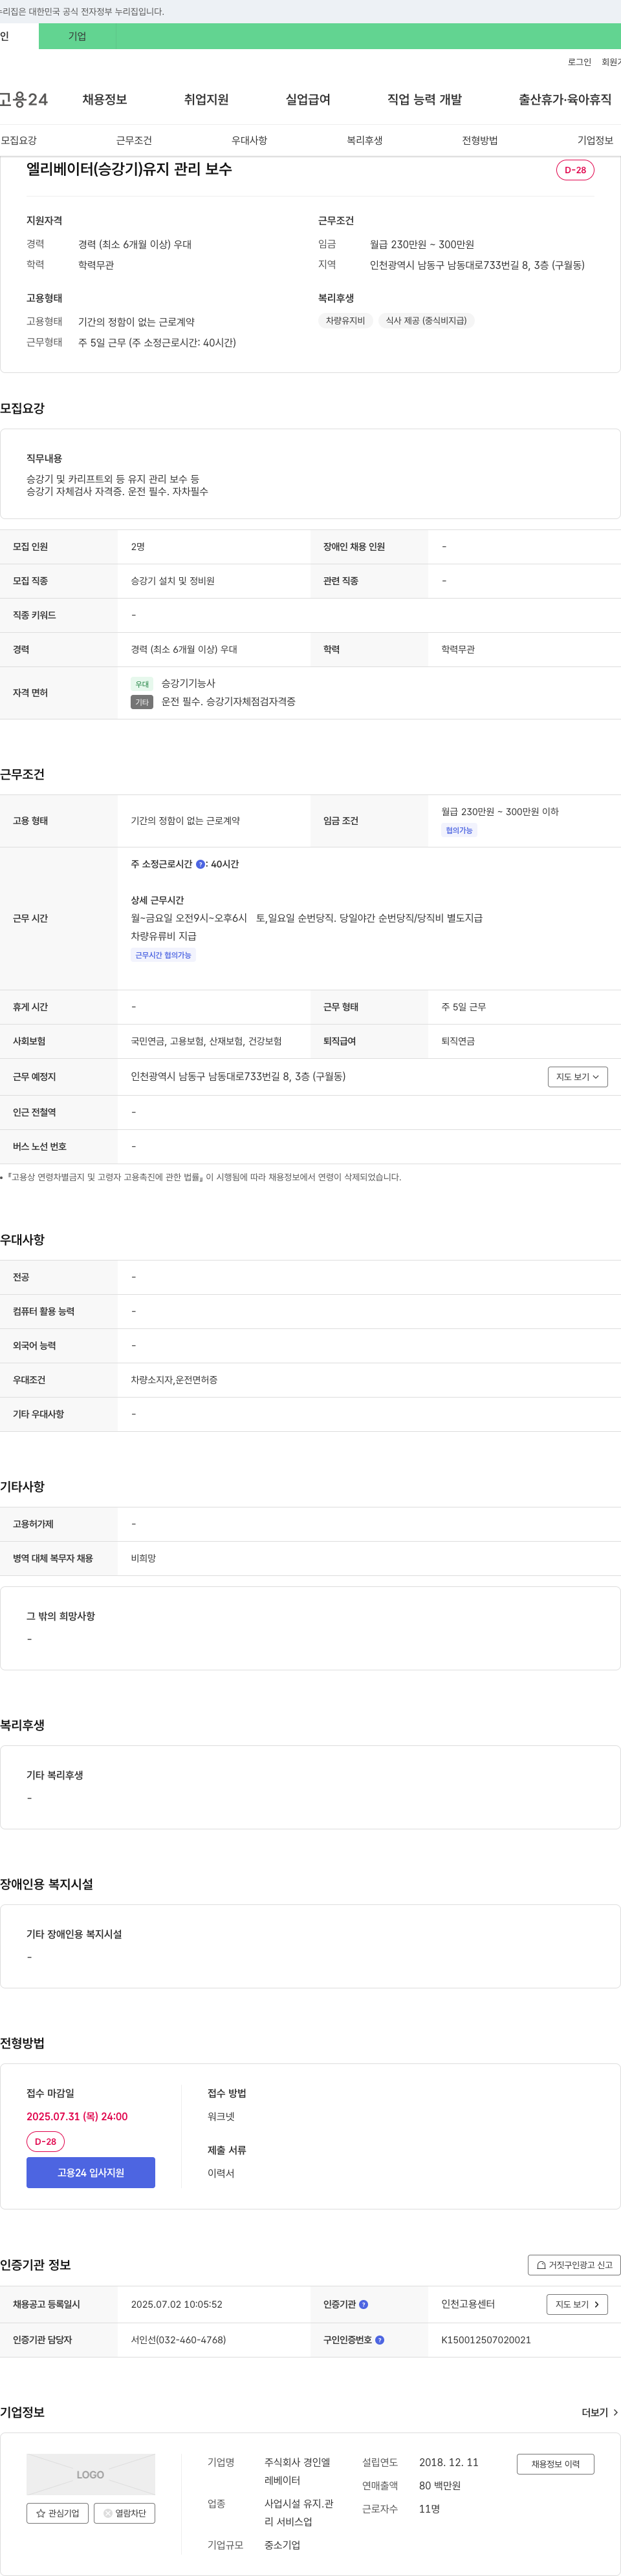Click registration time 2025.07.02 10:05:52

pyautogui.click(x=177, y=2304)
